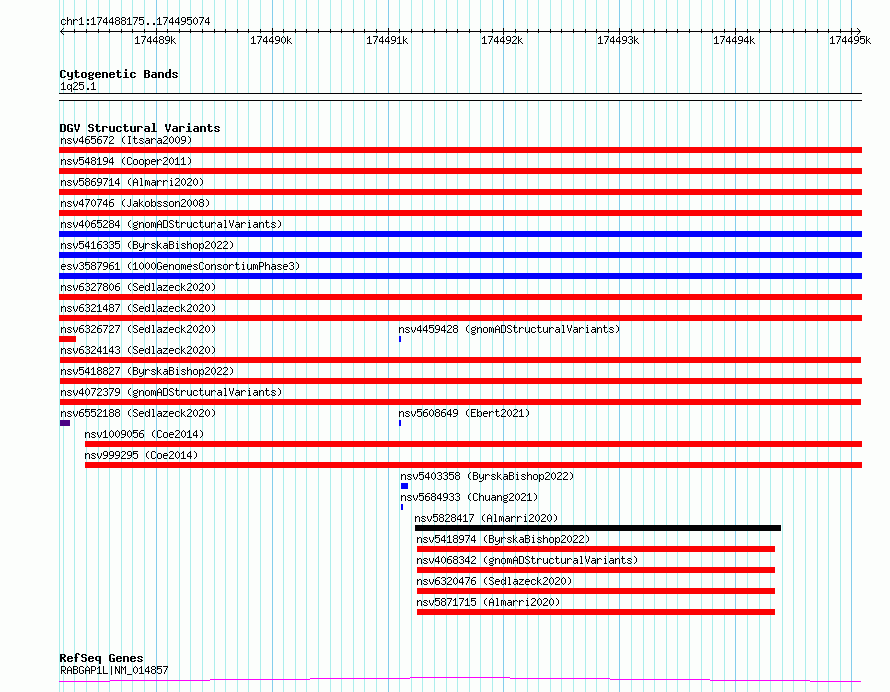Open nsv5684933 (Chuang2021) label
890x692 pixels.
tap(469, 497)
